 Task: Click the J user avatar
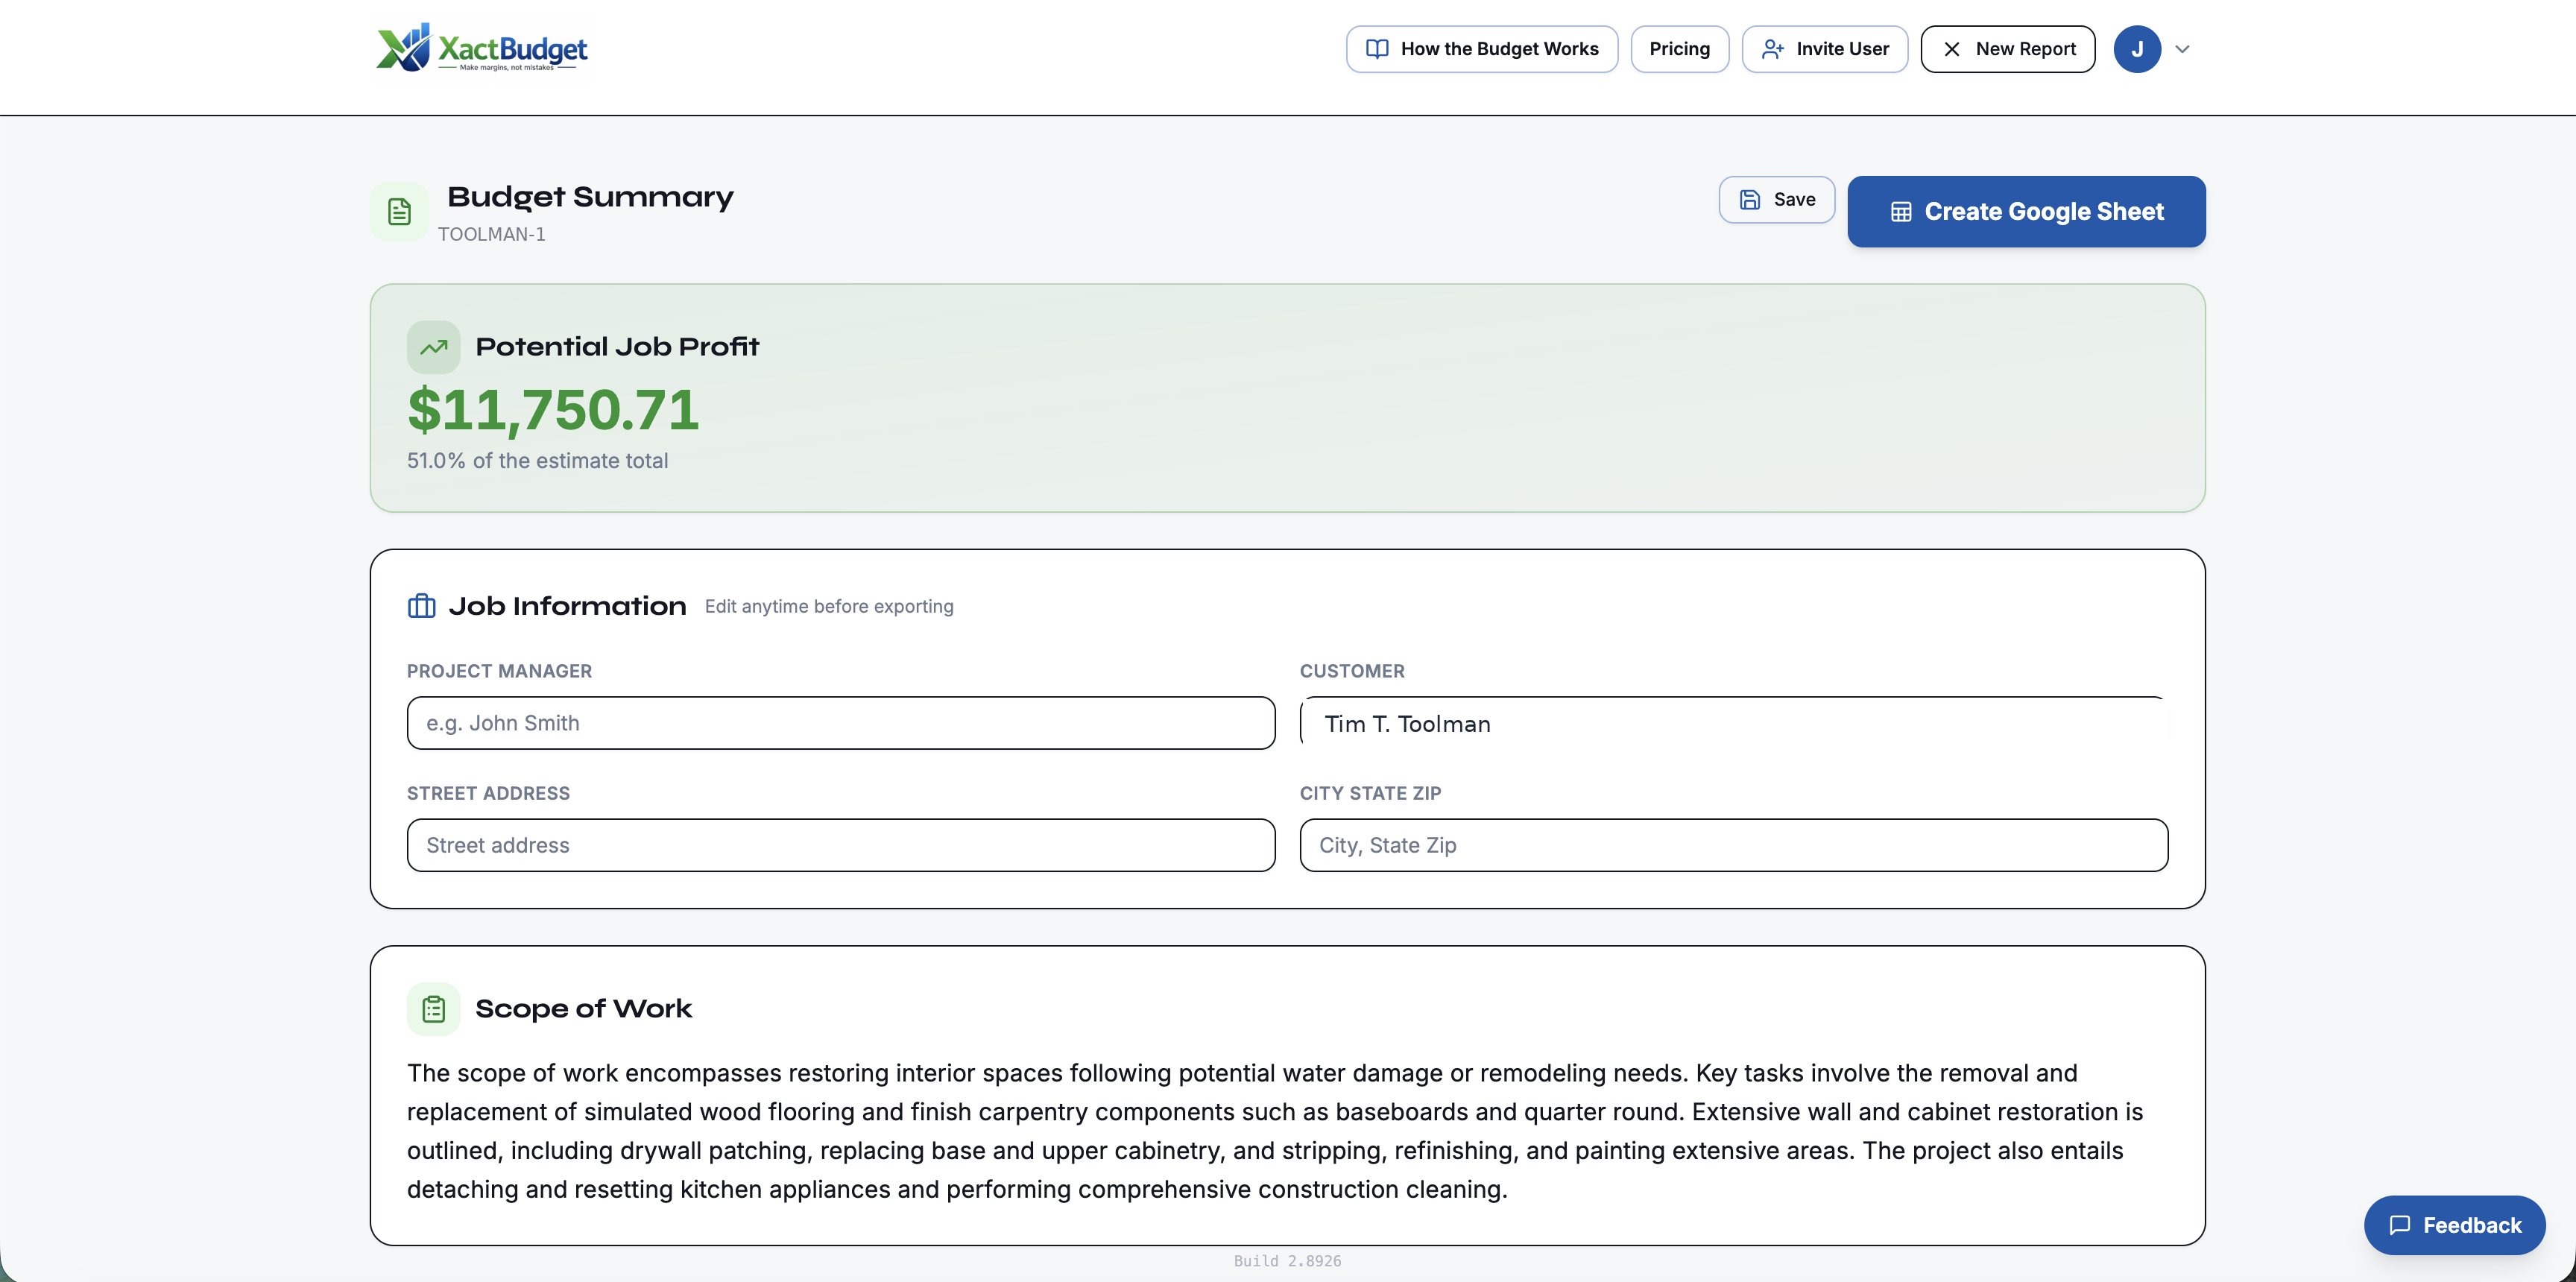click(2136, 49)
